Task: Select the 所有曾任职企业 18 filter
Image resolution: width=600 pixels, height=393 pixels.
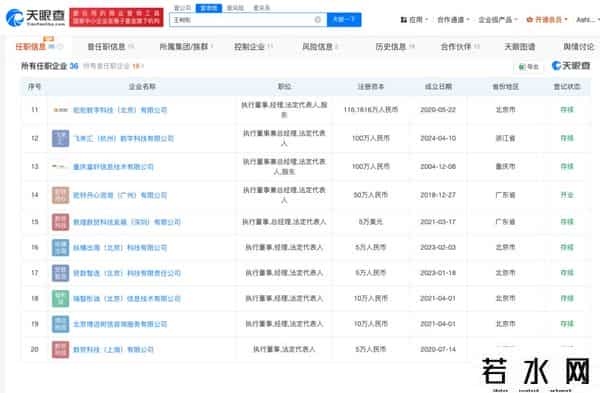Action: (x=113, y=66)
